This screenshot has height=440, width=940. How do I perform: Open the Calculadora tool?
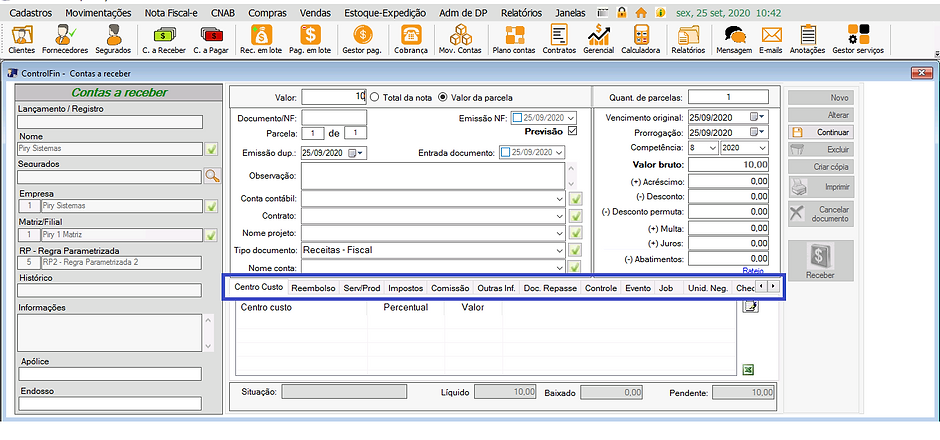point(640,40)
